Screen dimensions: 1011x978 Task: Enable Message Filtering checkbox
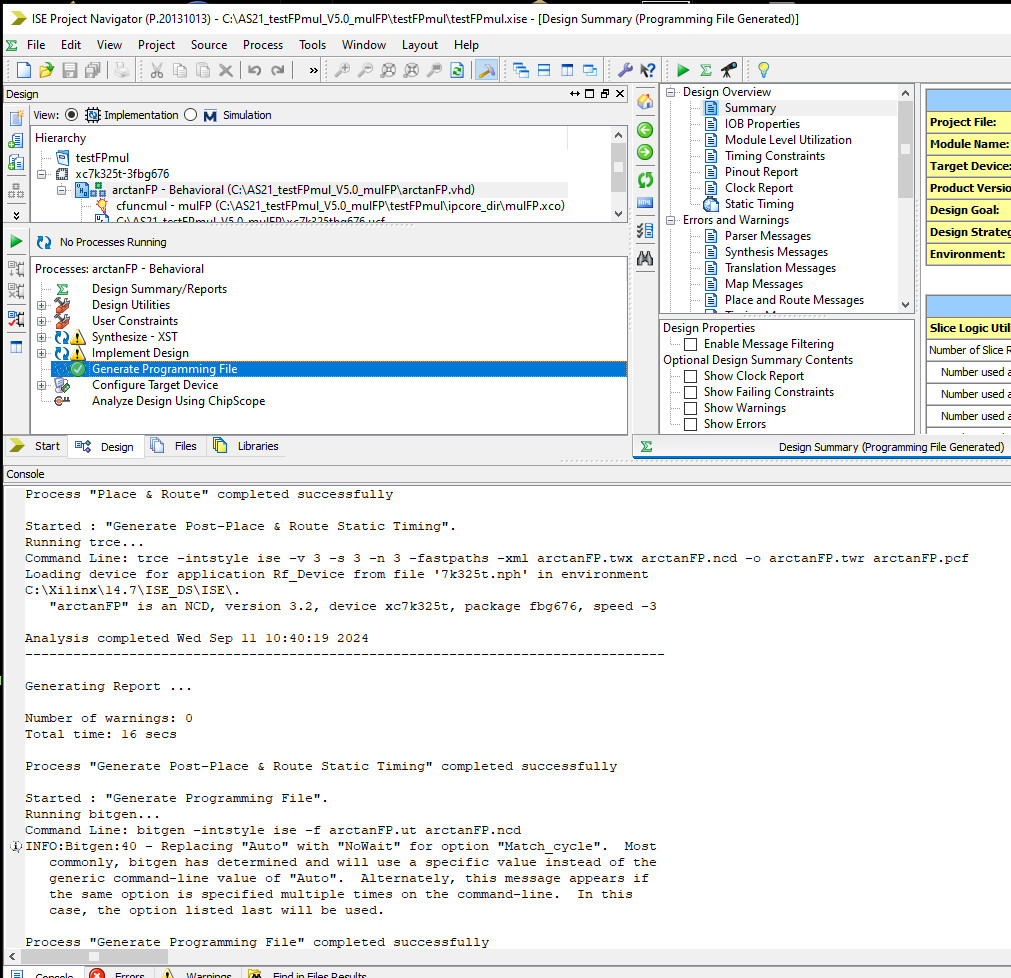691,344
